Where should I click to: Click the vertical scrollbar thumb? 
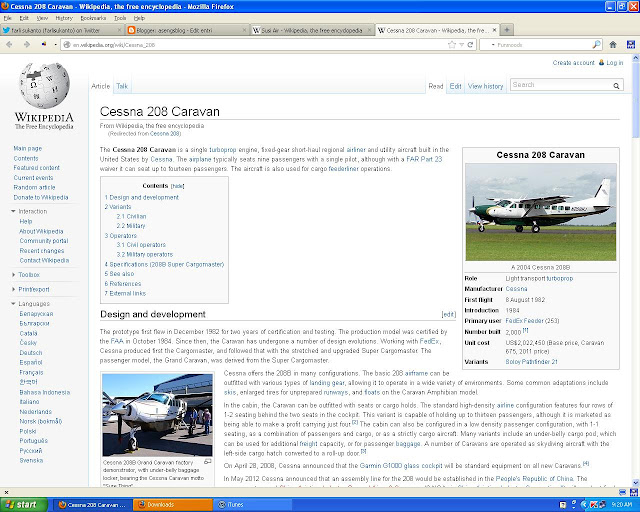[x=636, y=100]
